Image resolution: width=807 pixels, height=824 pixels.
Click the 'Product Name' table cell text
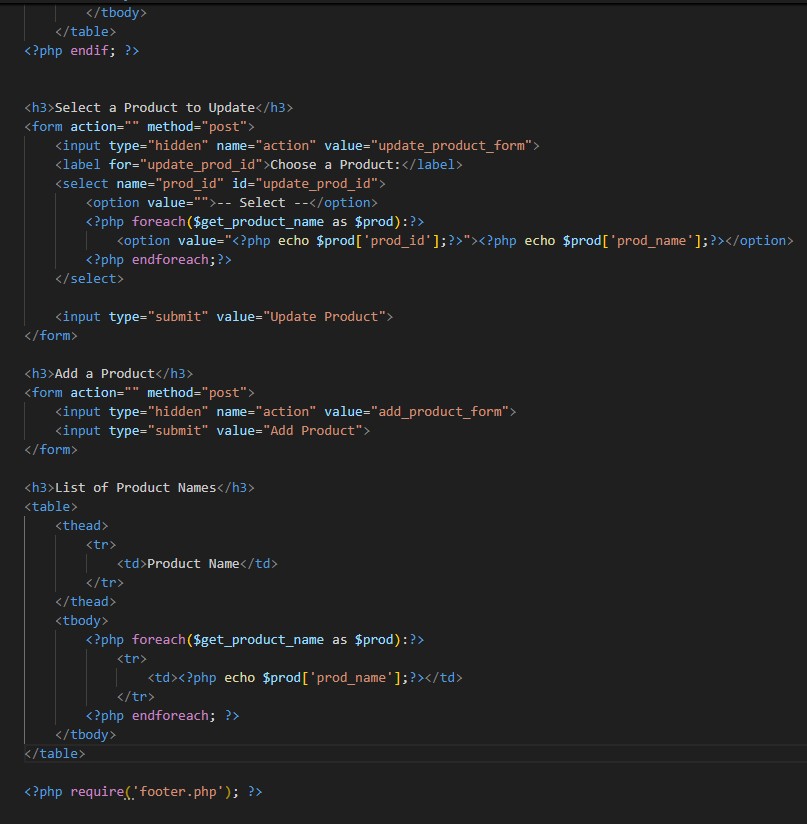pyautogui.click(x=193, y=564)
